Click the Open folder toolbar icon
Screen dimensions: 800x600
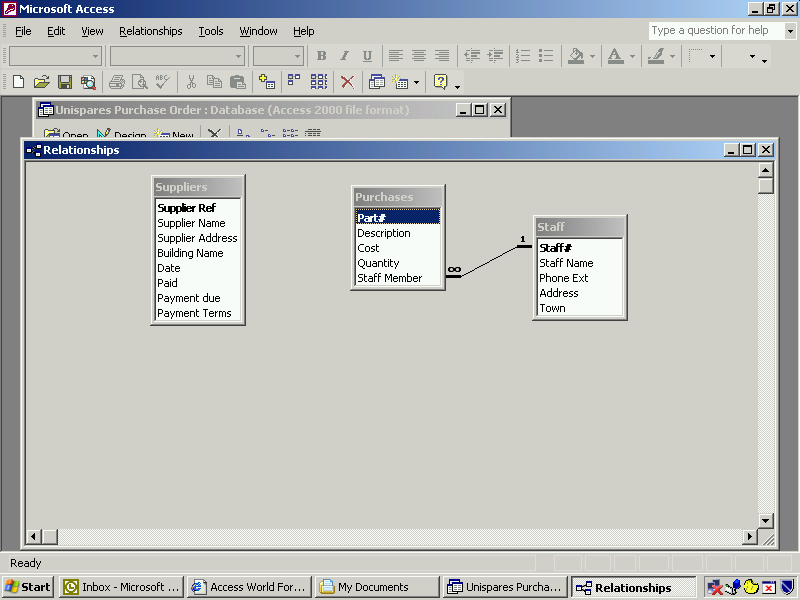pos(41,82)
